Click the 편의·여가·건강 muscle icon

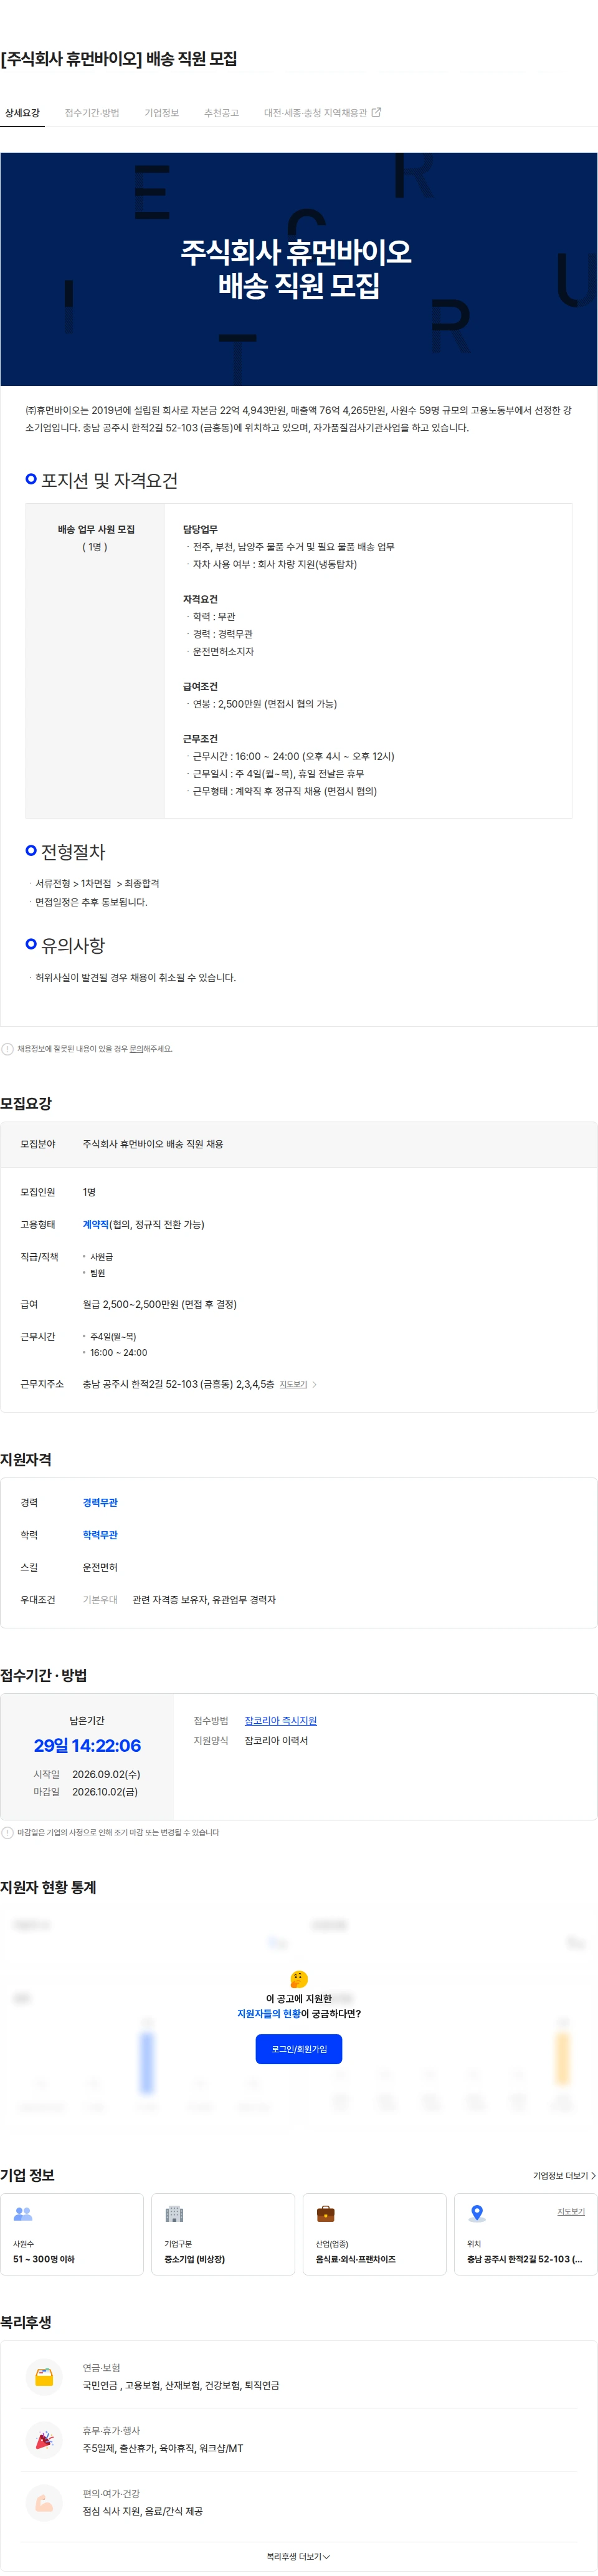[44, 2503]
